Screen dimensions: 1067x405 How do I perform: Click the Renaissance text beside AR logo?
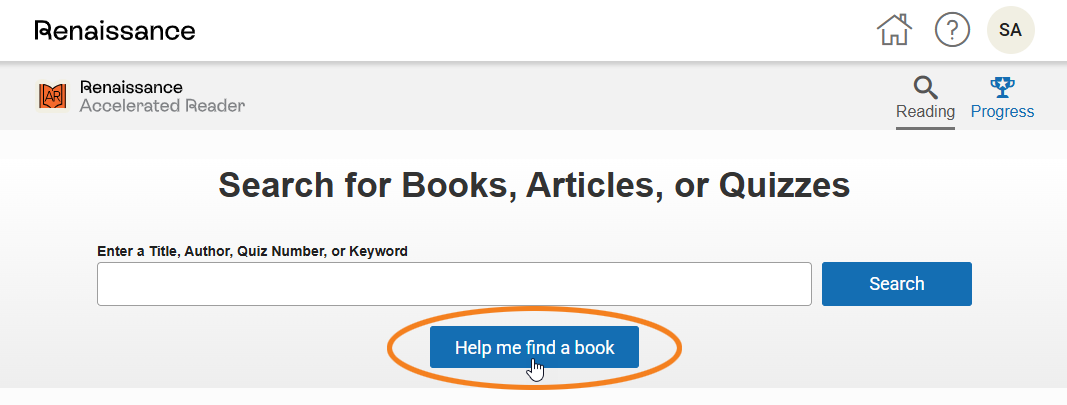pos(131,88)
